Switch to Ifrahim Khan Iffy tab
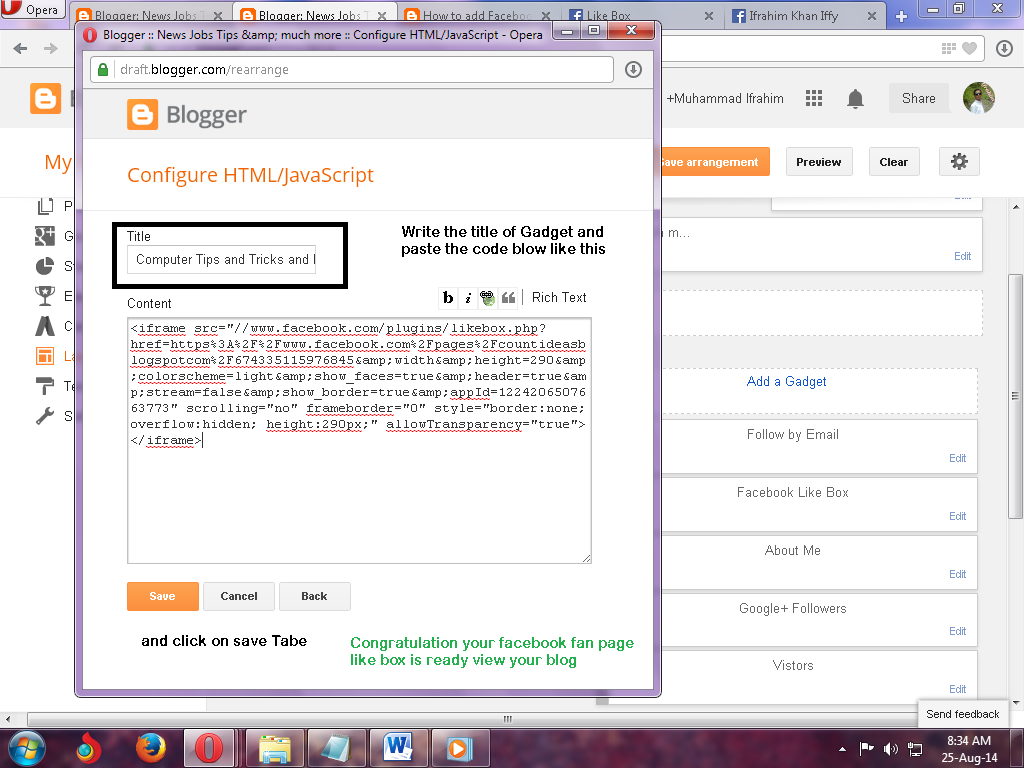The height and width of the screenshot is (768, 1024). click(x=805, y=16)
